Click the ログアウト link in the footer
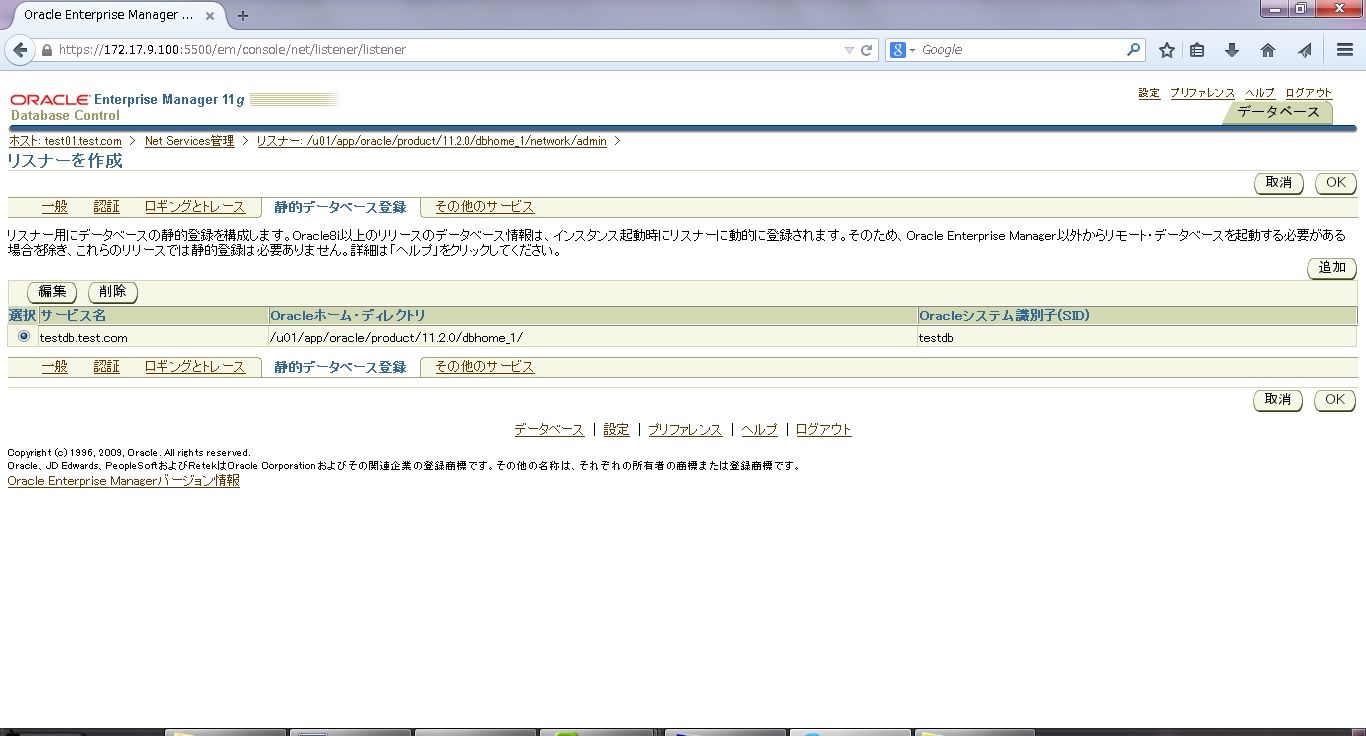The image size is (1366, 736). coord(824,429)
